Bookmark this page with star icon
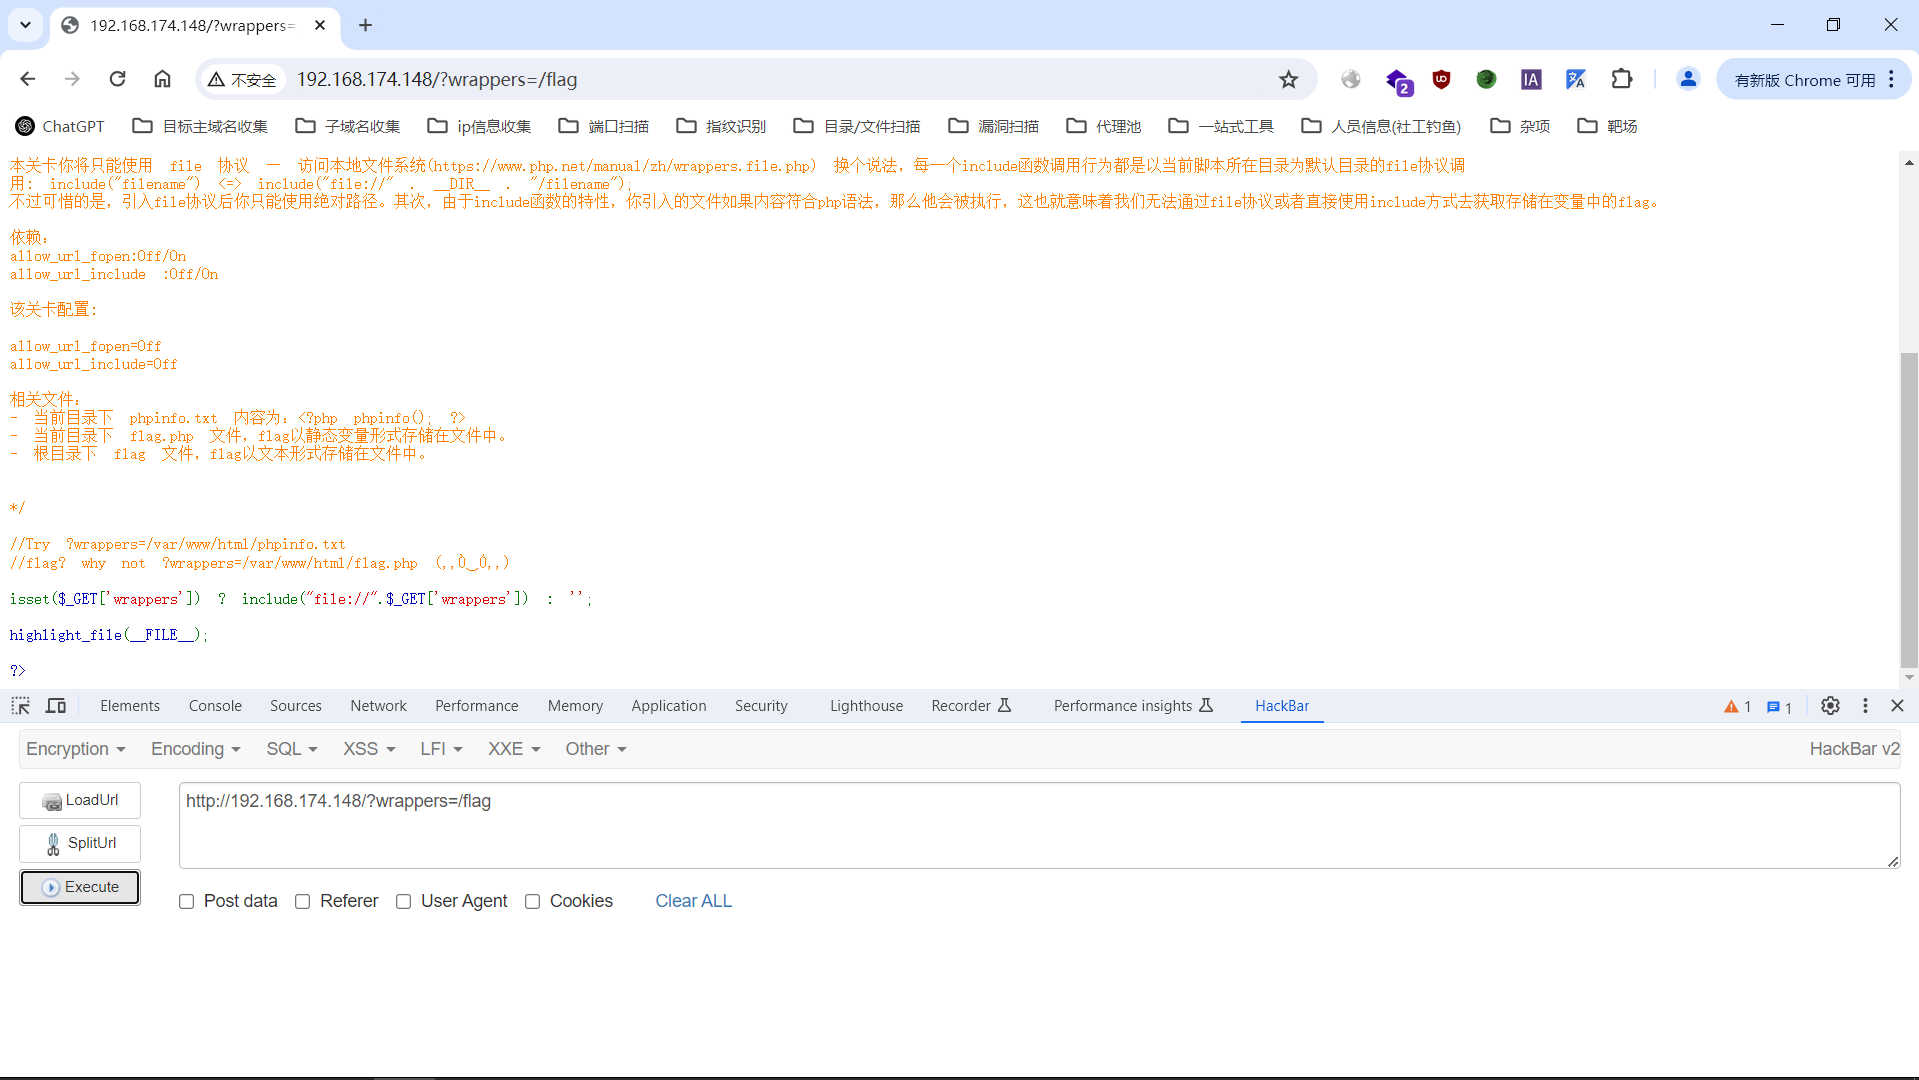Screen dimensions: 1919x1080 click(1288, 79)
